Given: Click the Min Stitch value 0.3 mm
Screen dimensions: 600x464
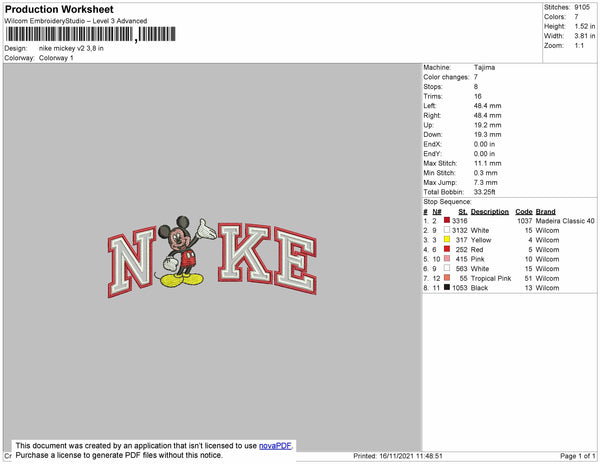Looking at the screenshot, I should (486, 173).
